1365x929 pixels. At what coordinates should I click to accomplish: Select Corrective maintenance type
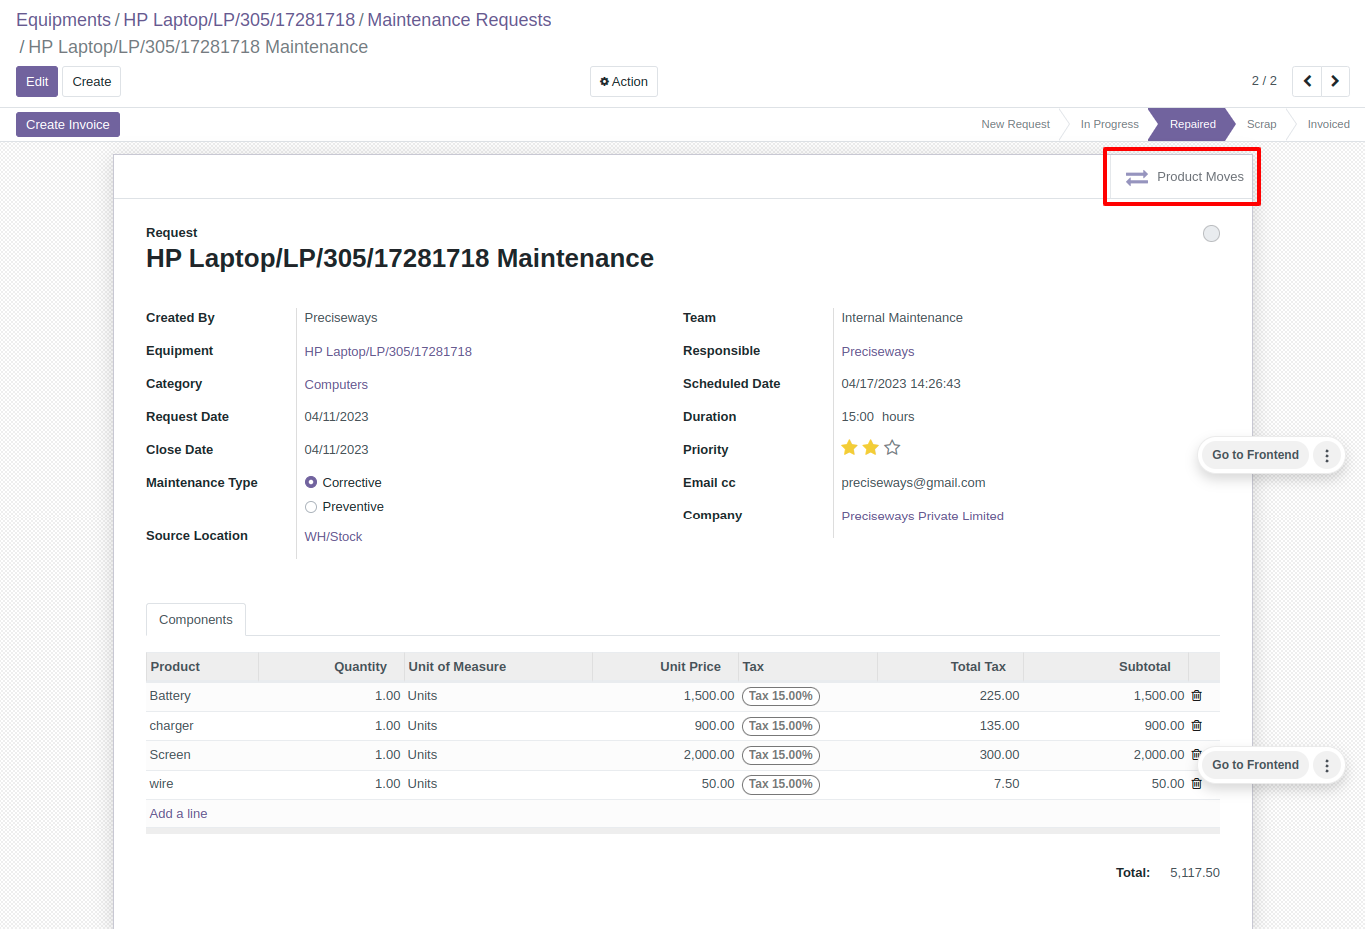point(311,483)
